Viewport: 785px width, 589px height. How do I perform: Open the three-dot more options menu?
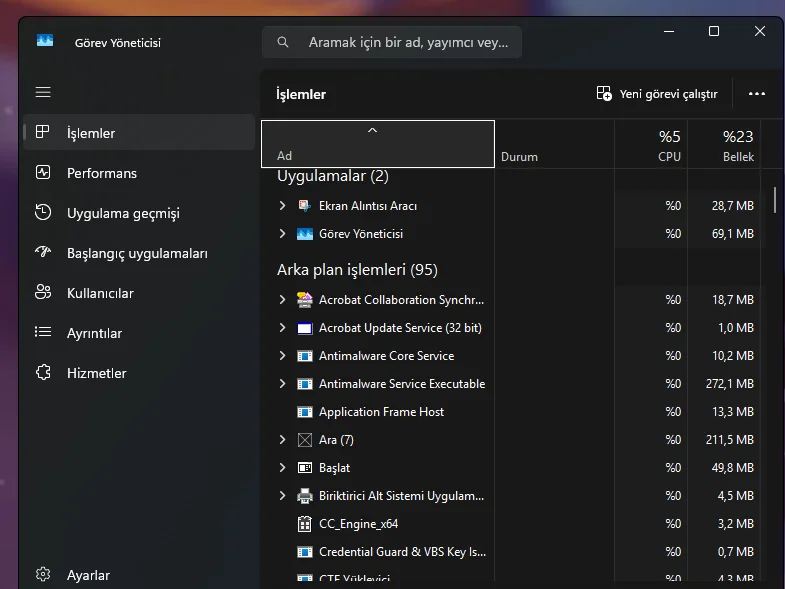point(756,94)
